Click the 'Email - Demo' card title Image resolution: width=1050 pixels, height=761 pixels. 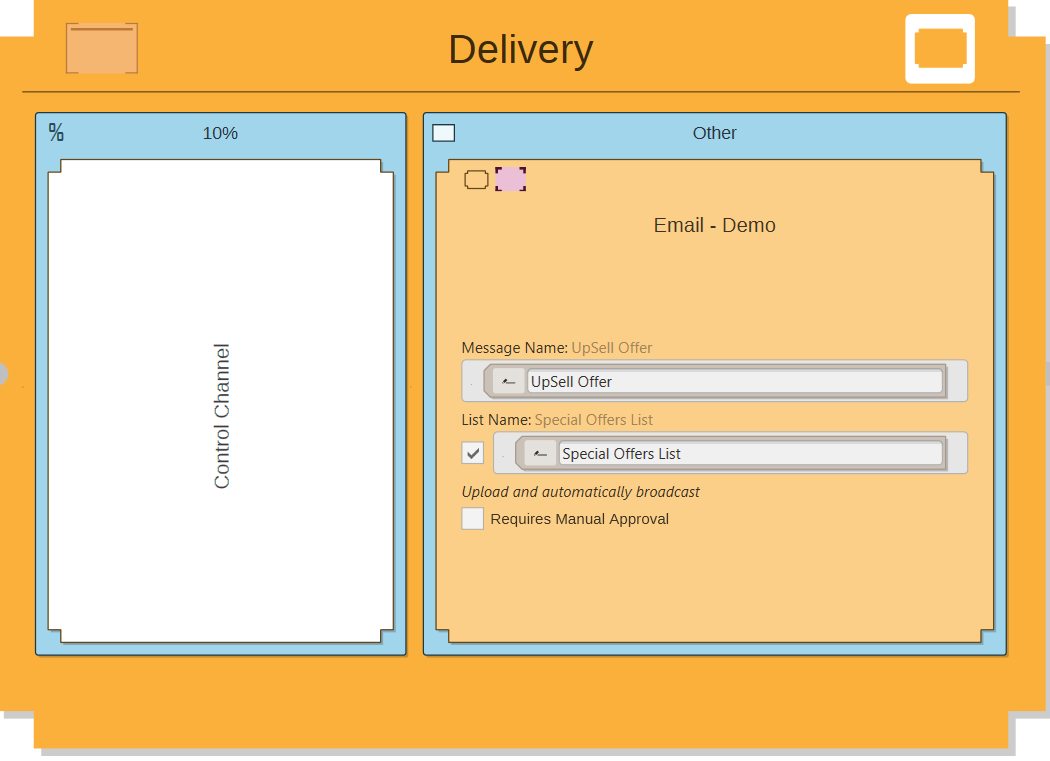[x=715, y=225]
